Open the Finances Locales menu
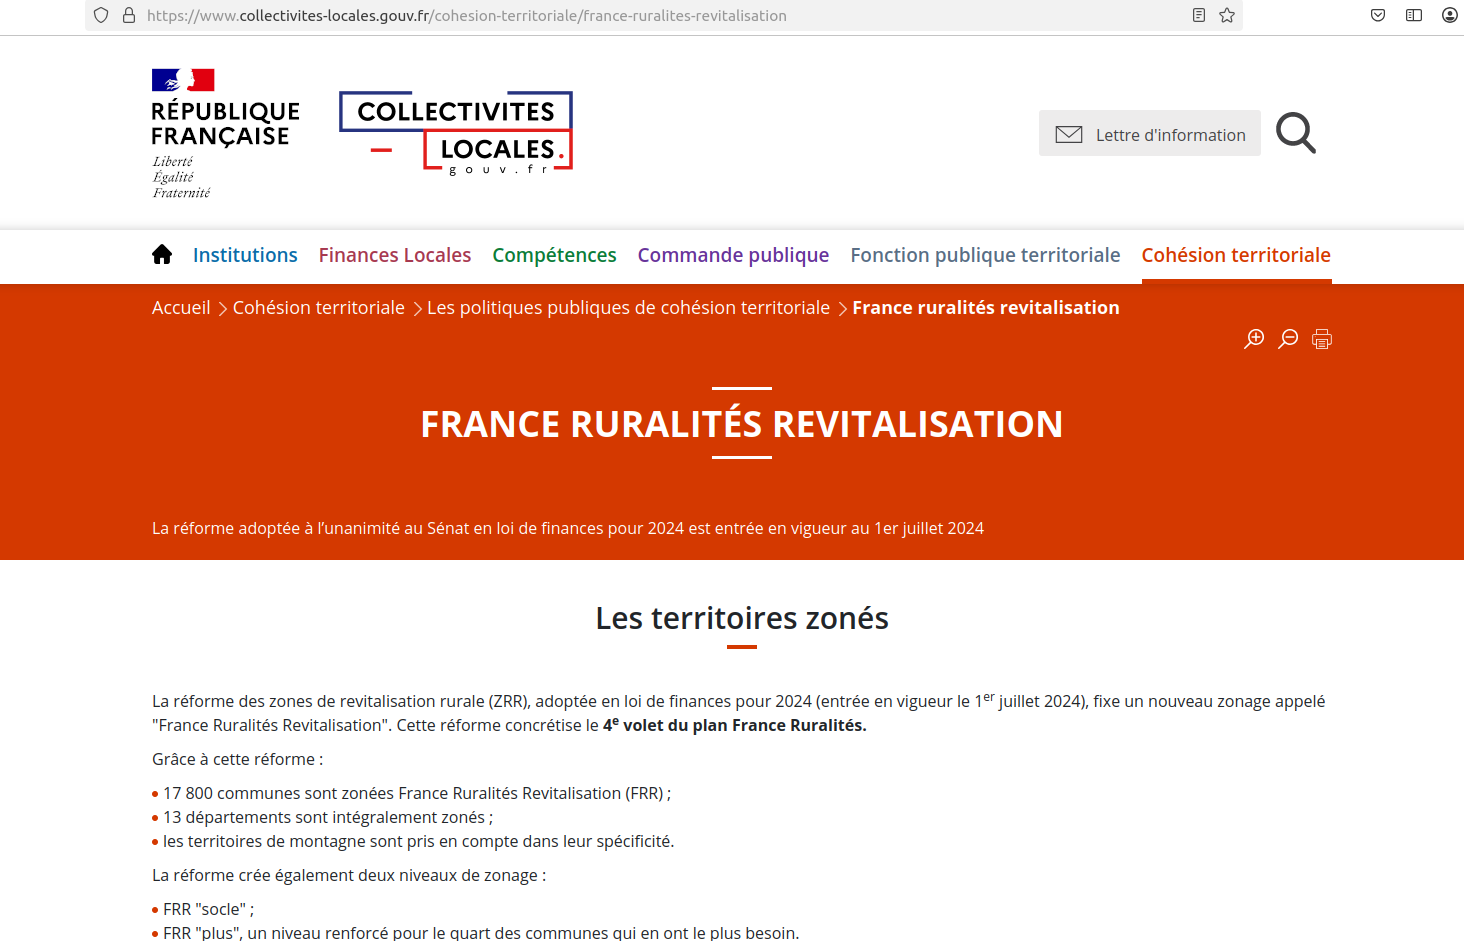The width and height of the screenshot is (1464, 941). pos(395,255)
